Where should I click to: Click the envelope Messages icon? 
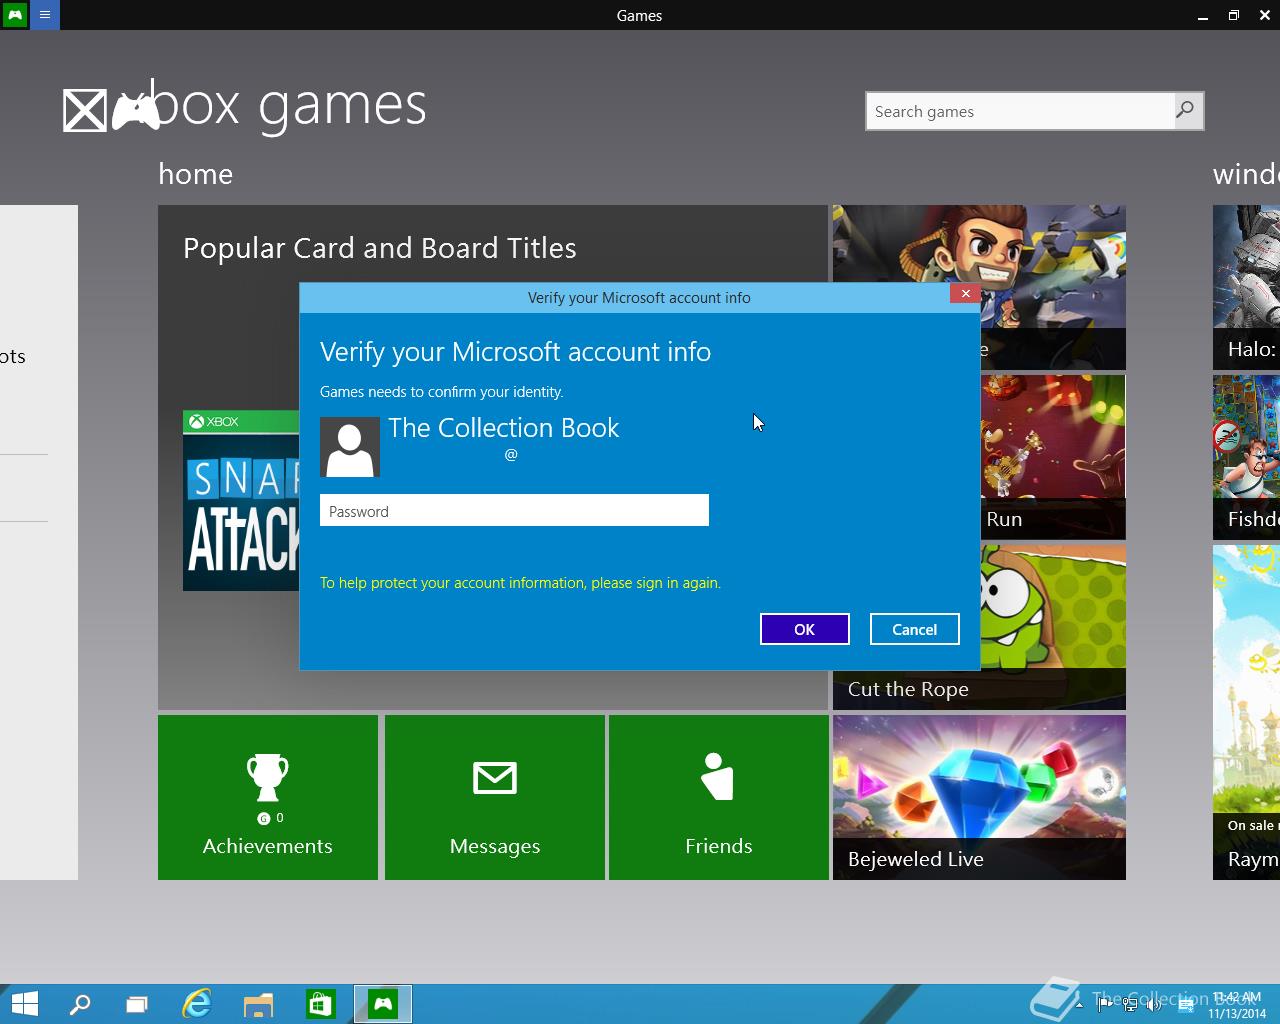coord(495,777)
